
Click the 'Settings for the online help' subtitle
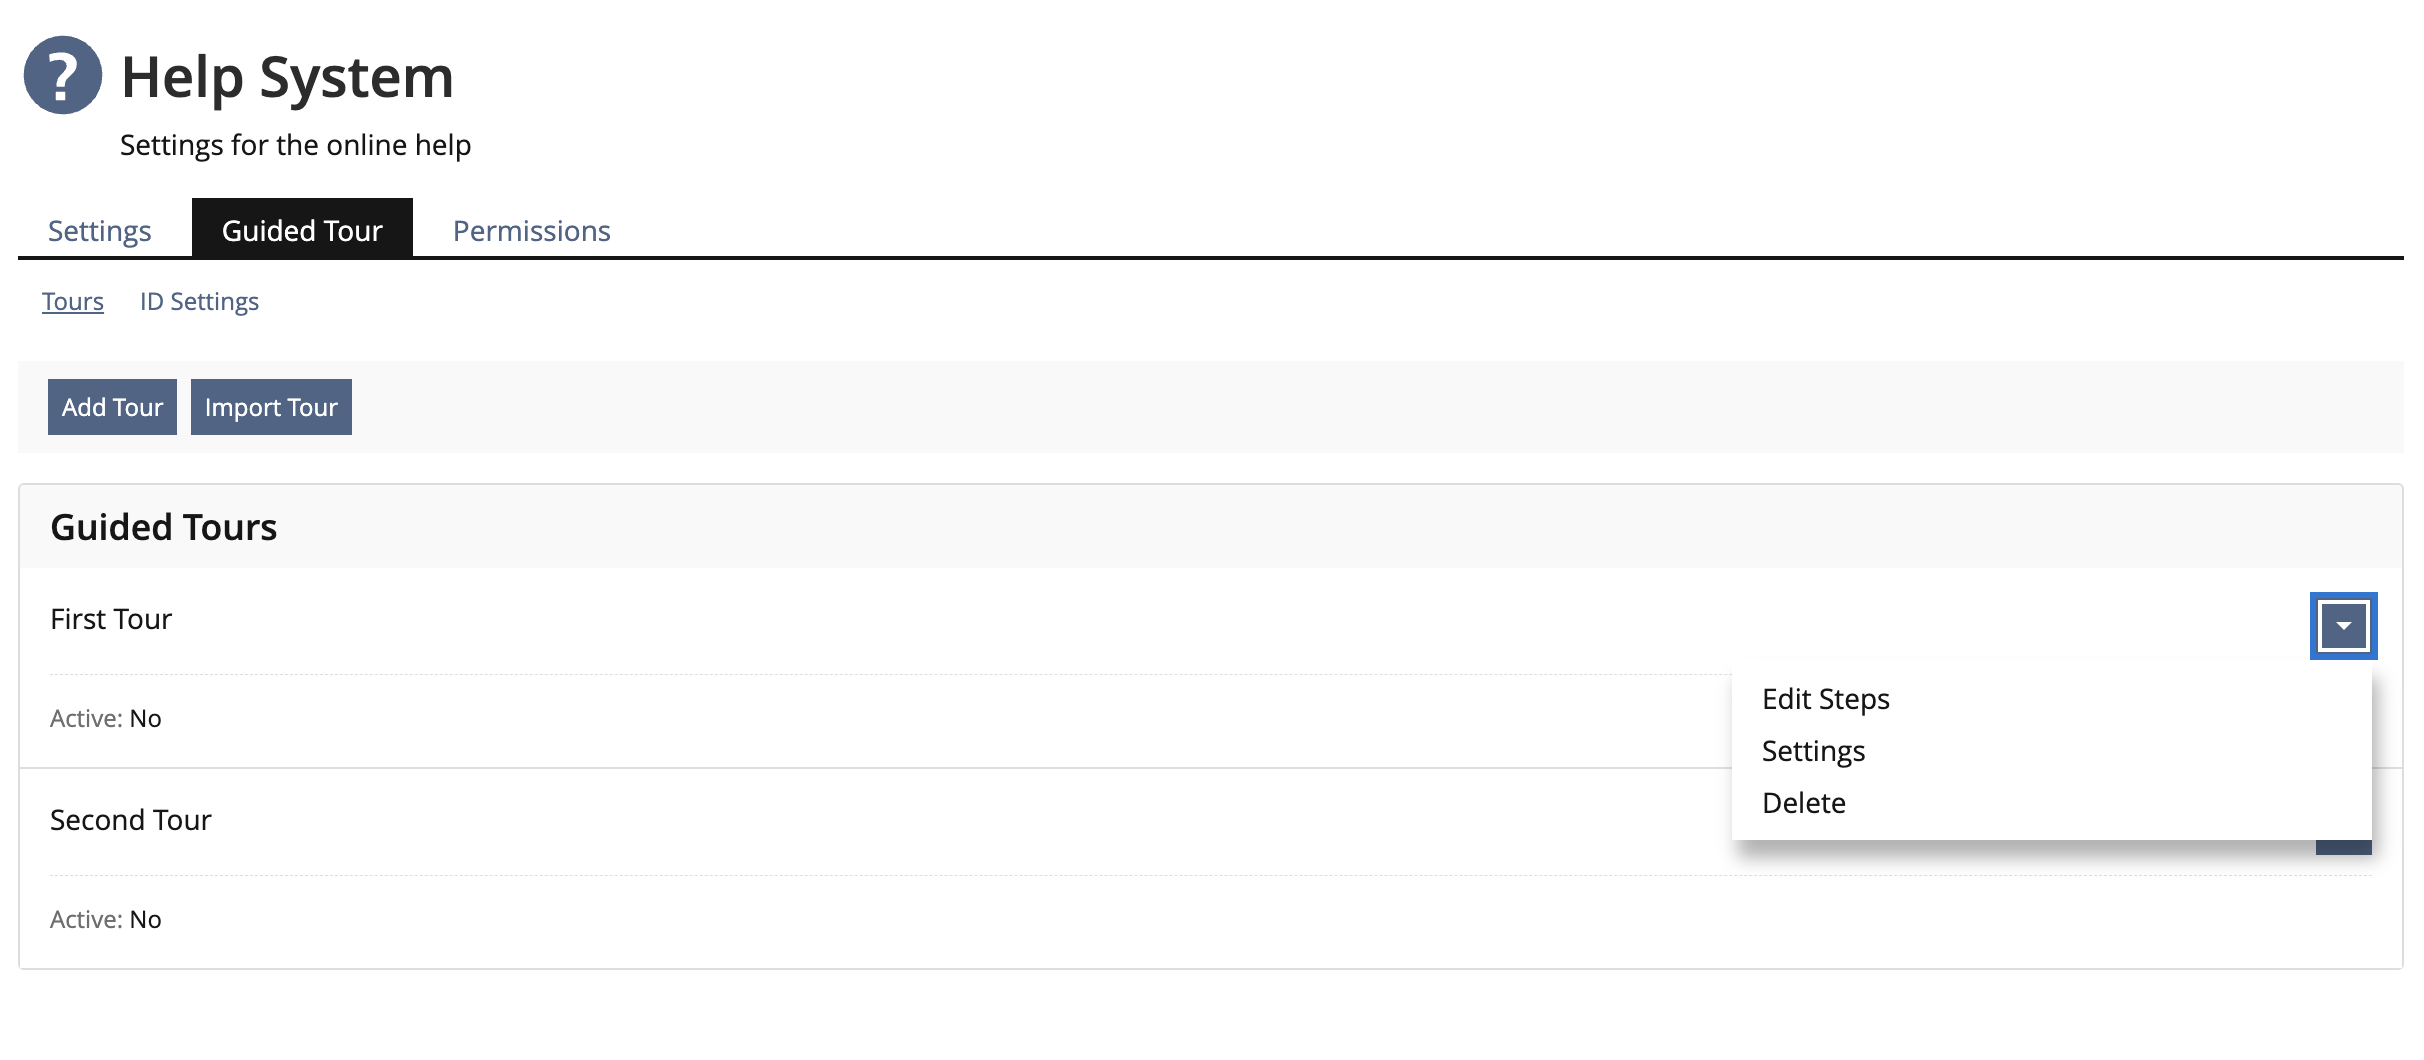pos(295,145)
